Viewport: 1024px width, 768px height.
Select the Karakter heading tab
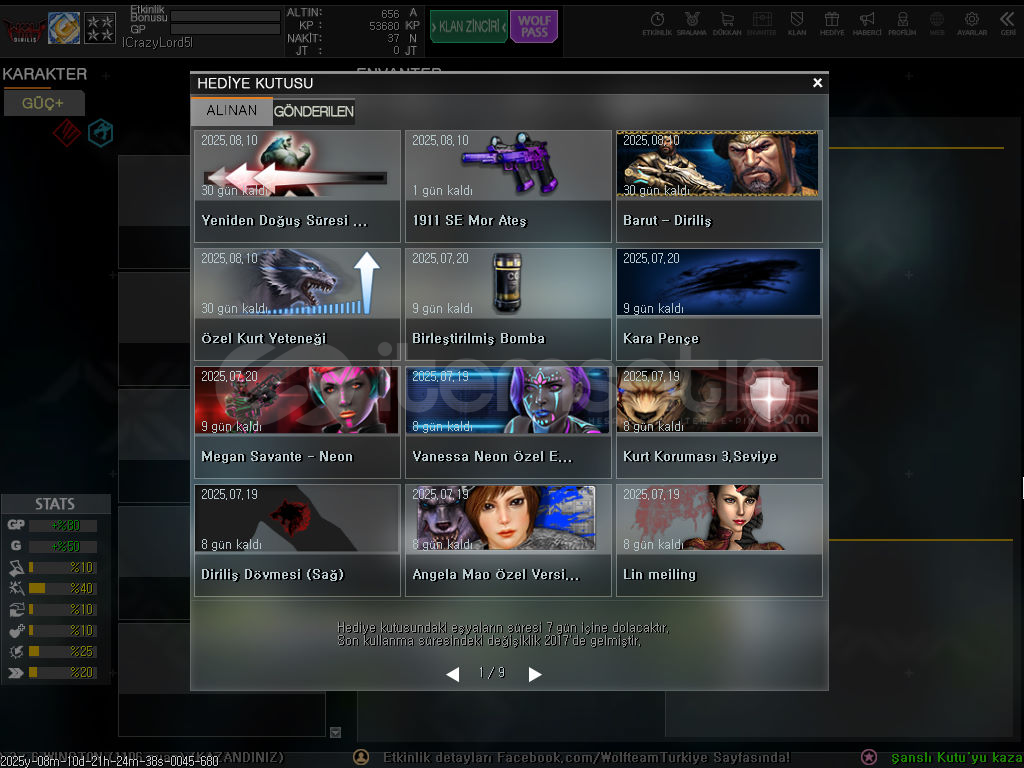tap(44, 74)
